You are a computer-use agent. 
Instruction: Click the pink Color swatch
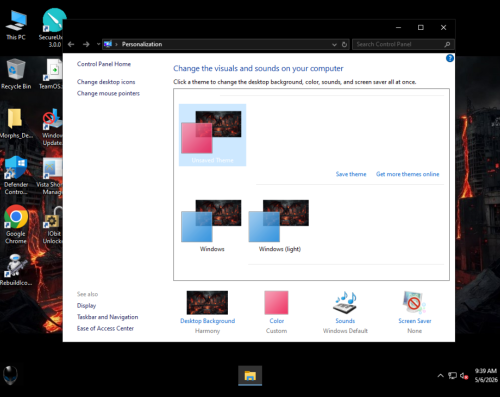click(x=276, y=303)
